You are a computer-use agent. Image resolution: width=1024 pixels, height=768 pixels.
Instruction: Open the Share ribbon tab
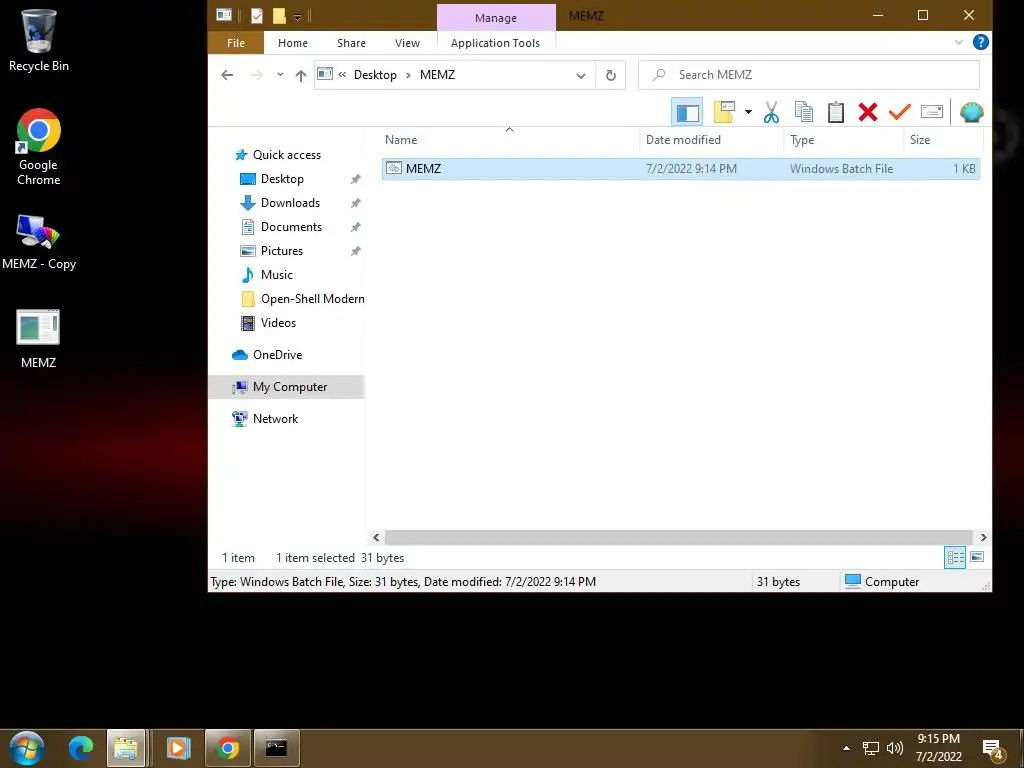(x=351, y=43)
